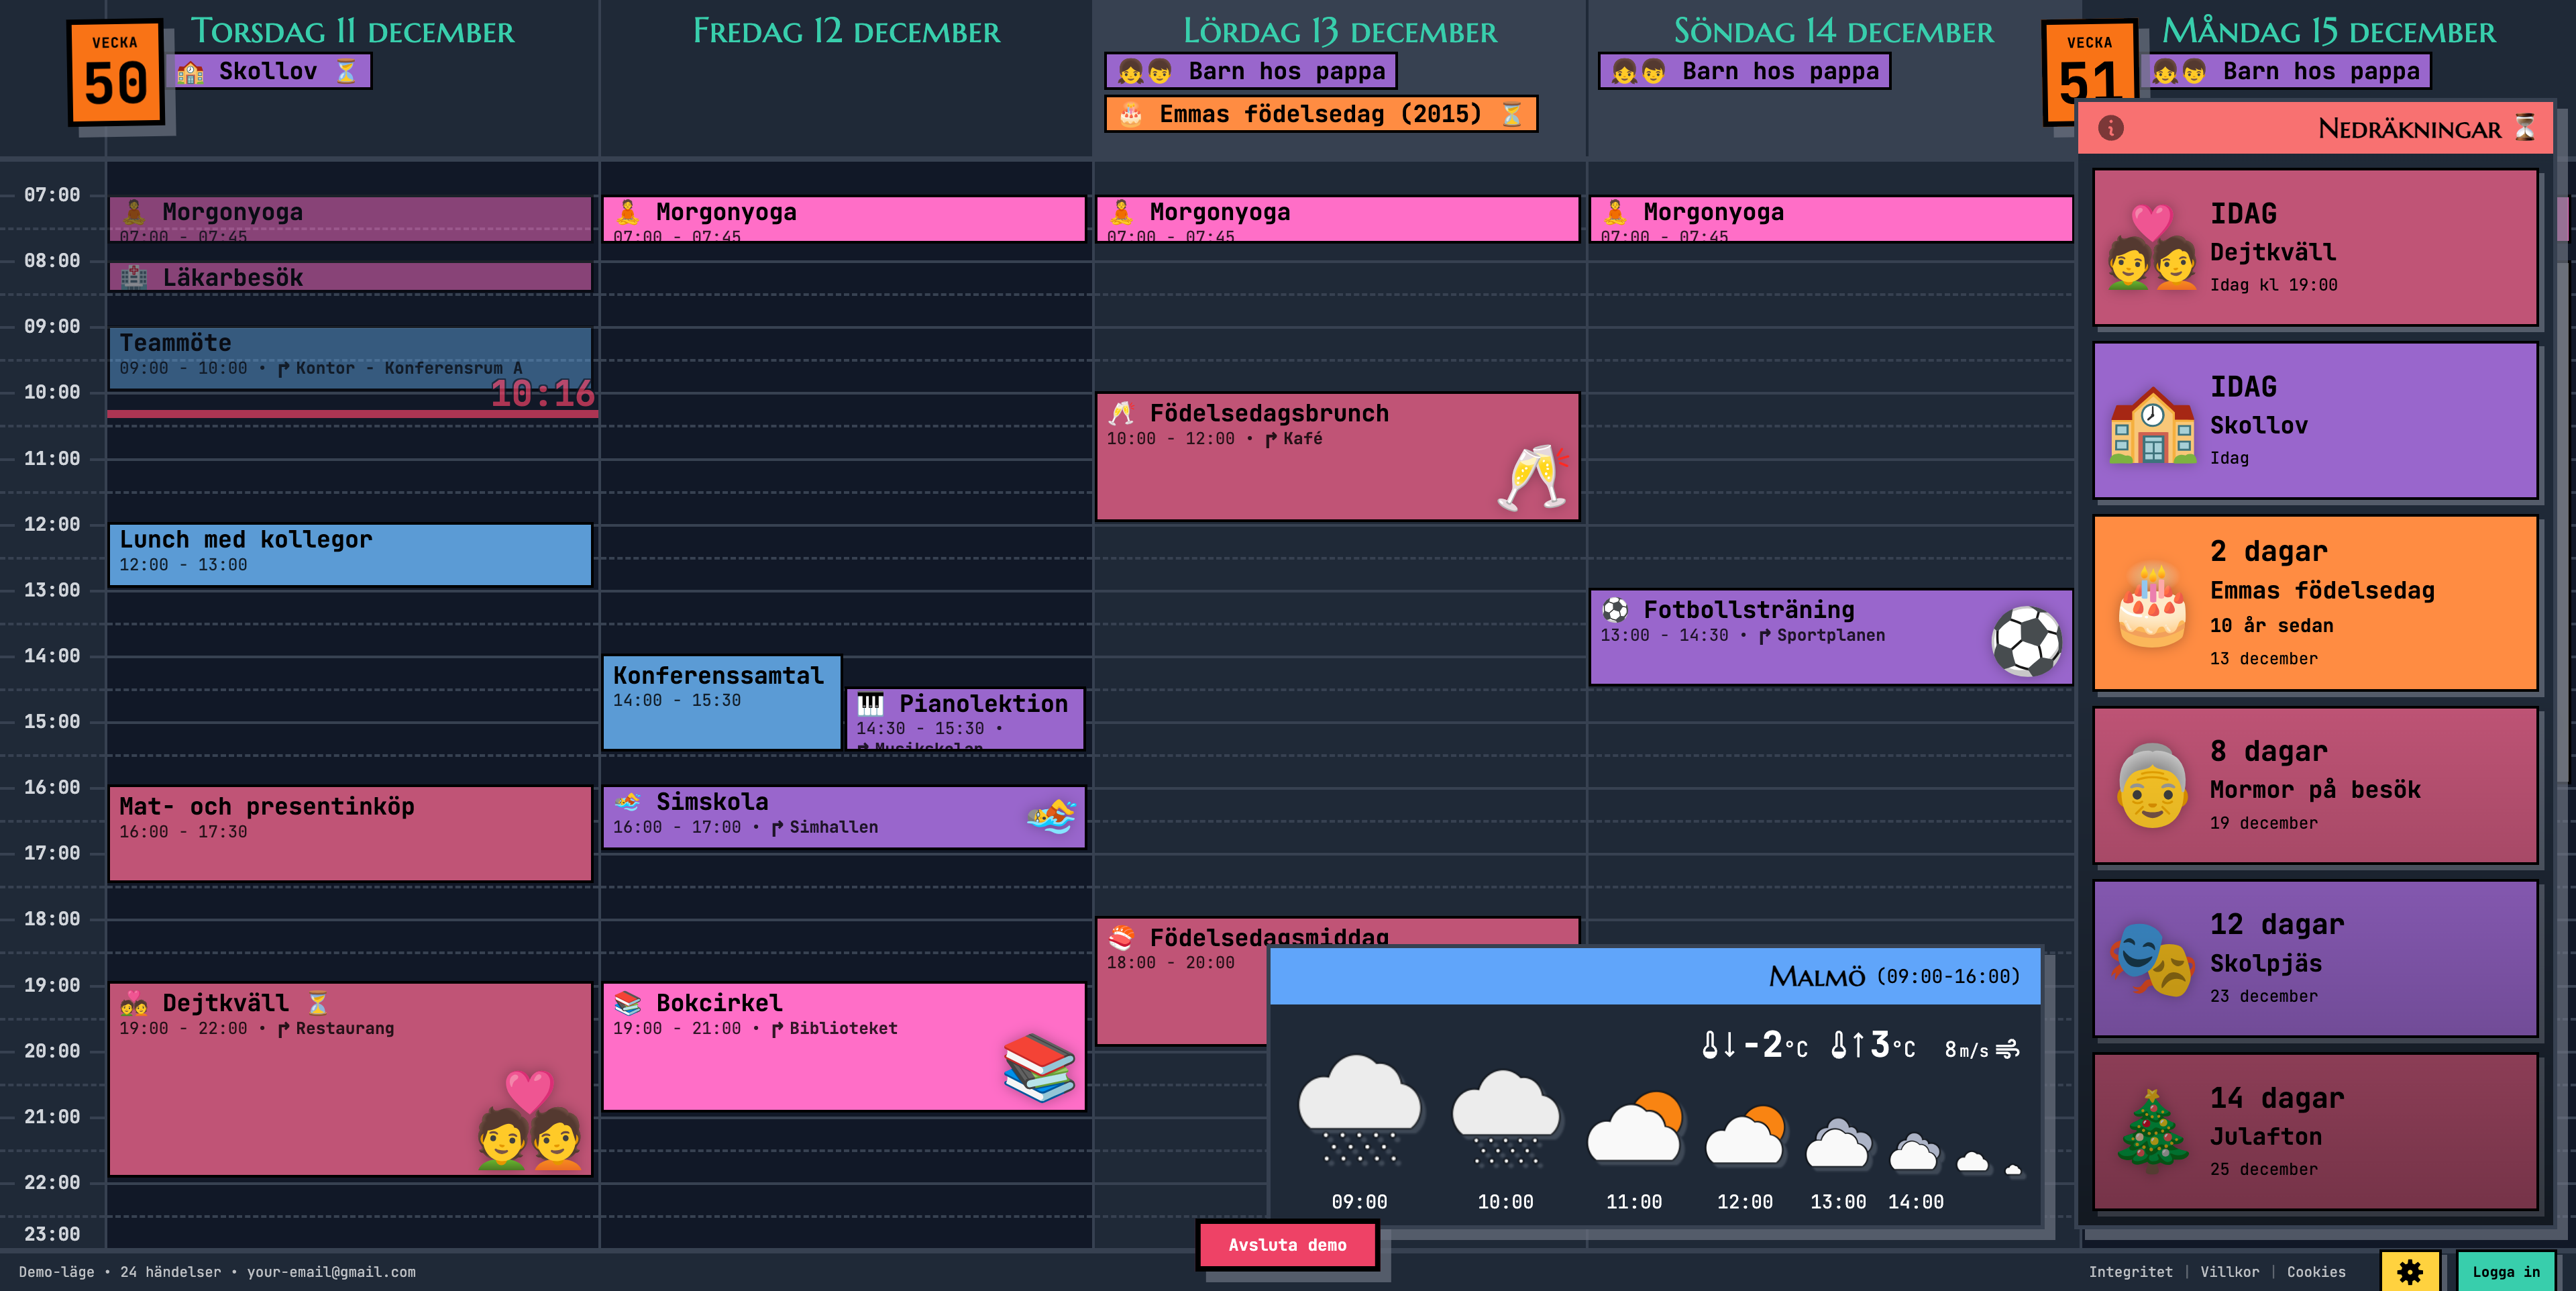Viewport: 2576px width, 1291px height.
Task: Click the 23:00 time label
Action: tap(52, 1234)
